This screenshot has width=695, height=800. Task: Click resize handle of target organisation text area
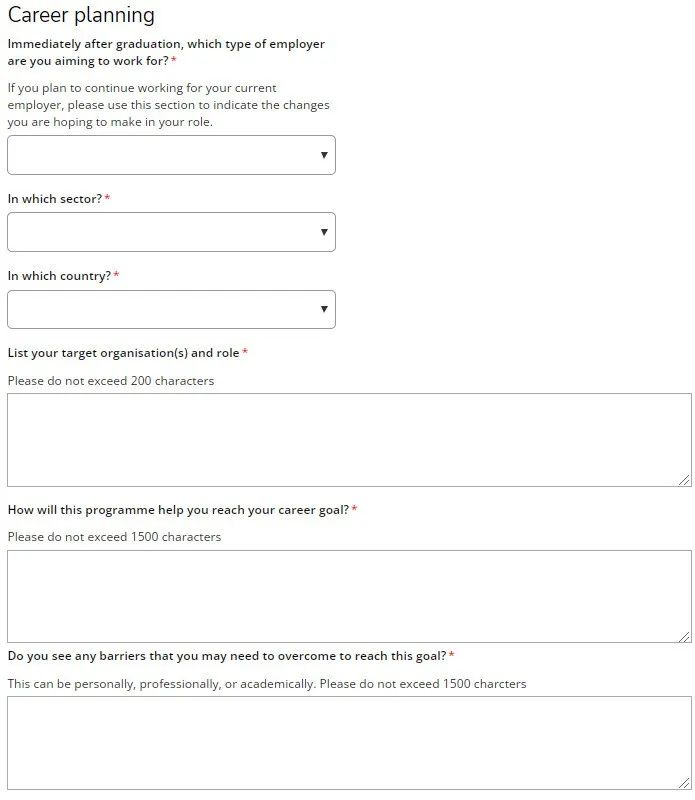685,480
